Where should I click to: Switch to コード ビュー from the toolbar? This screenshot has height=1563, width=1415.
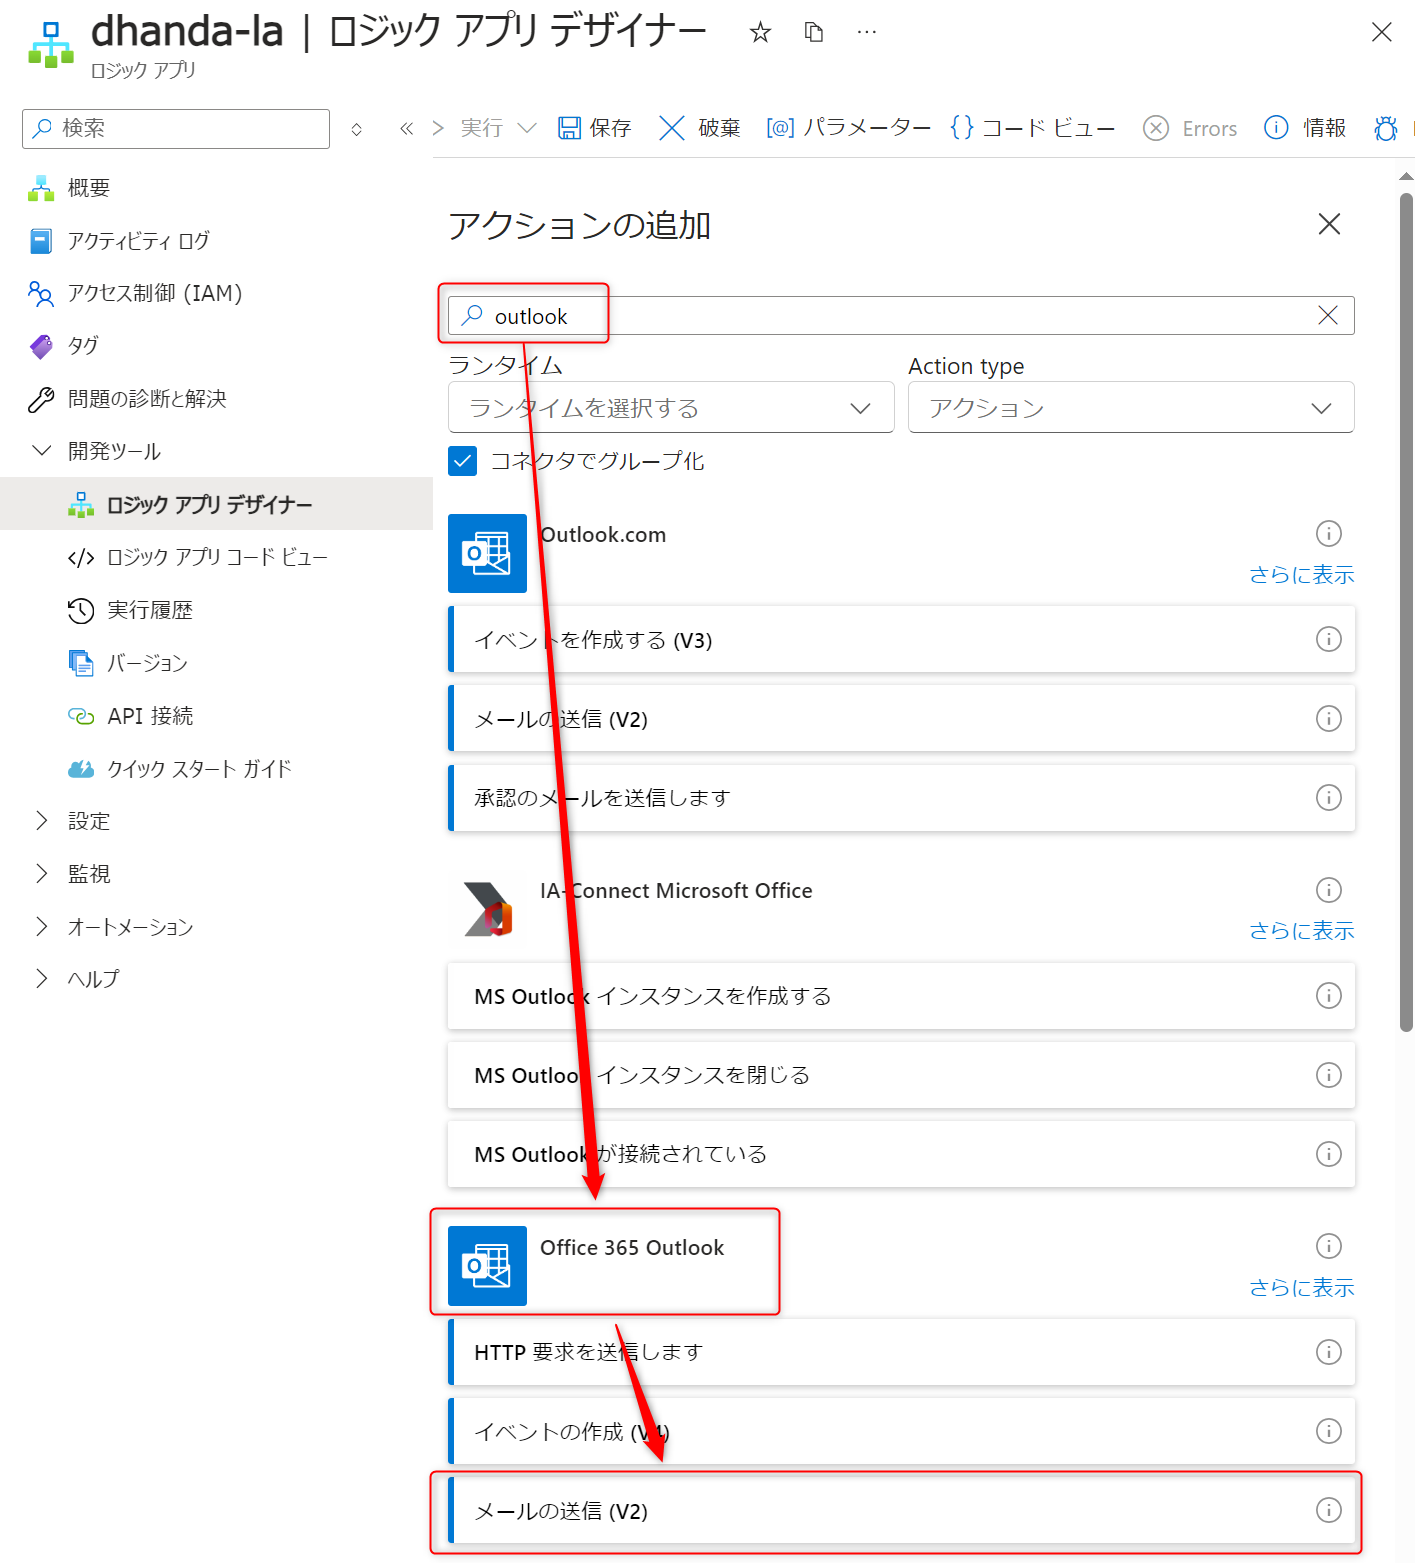tap(1032, 128)
